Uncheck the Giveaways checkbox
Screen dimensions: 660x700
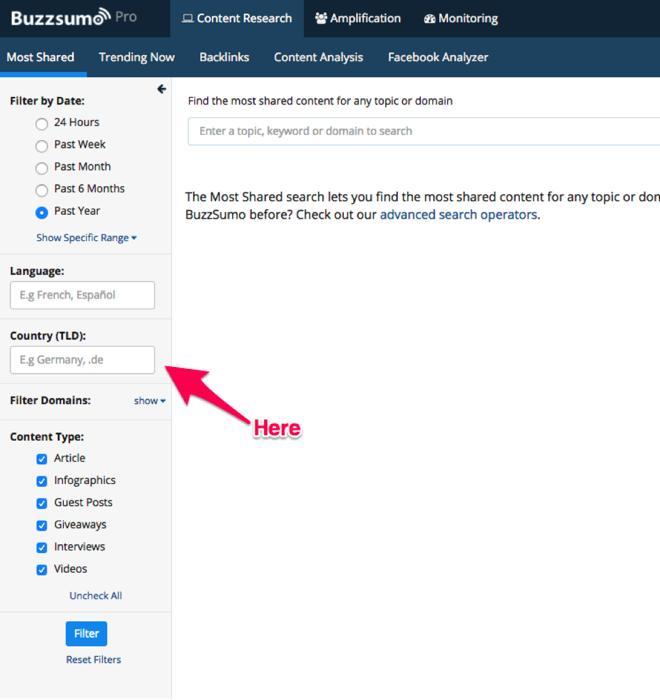click(42, 525)
